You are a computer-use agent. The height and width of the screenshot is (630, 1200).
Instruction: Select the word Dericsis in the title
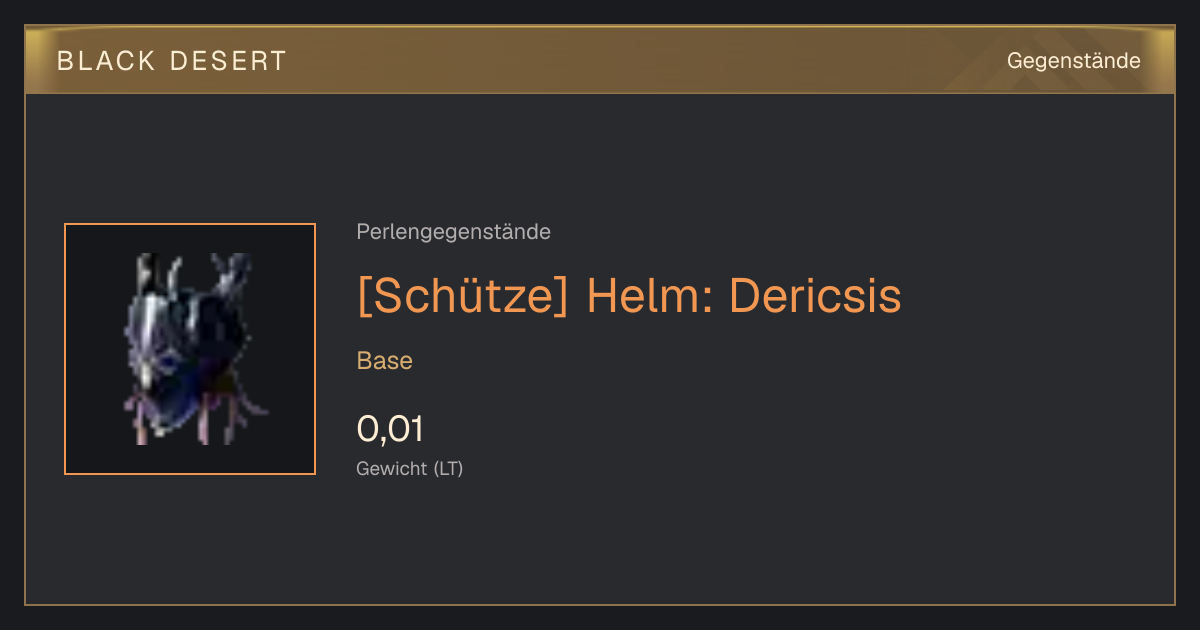tap(815, 295)
